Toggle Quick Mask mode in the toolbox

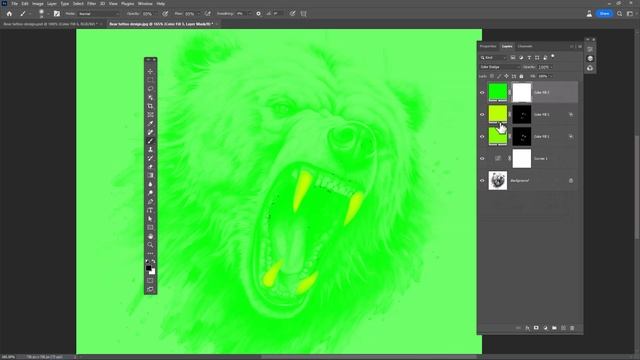(150, 281)
